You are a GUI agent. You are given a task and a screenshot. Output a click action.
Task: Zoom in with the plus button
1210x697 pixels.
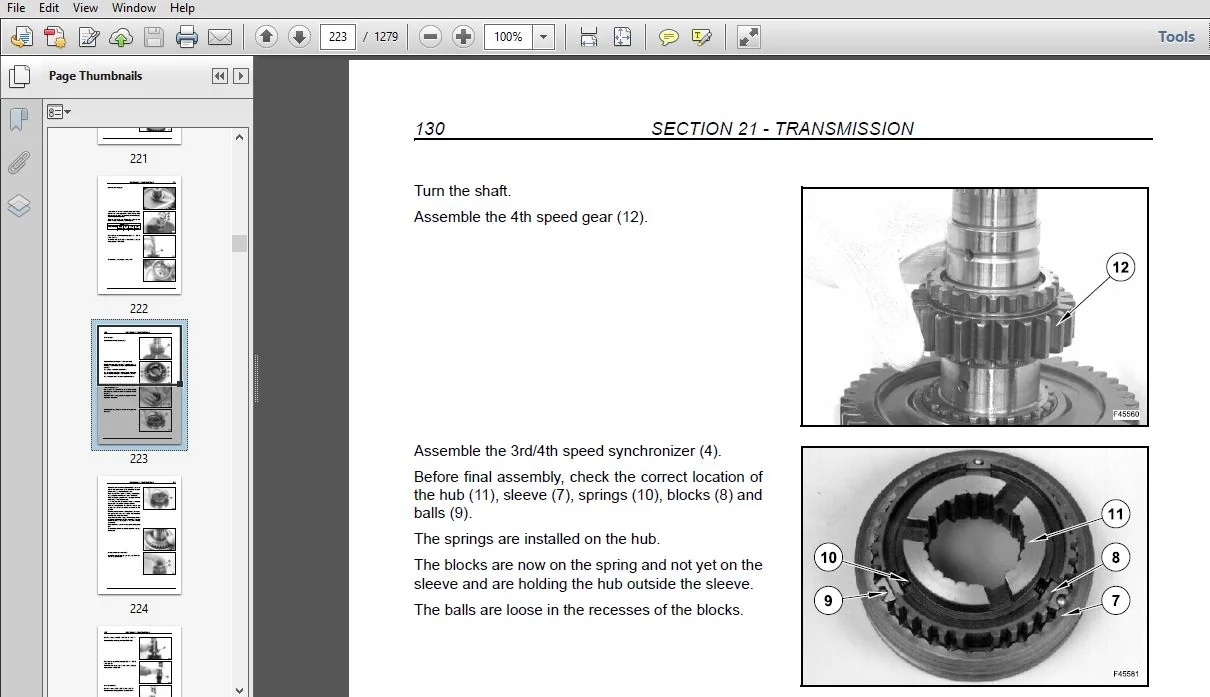pos(463,37)
